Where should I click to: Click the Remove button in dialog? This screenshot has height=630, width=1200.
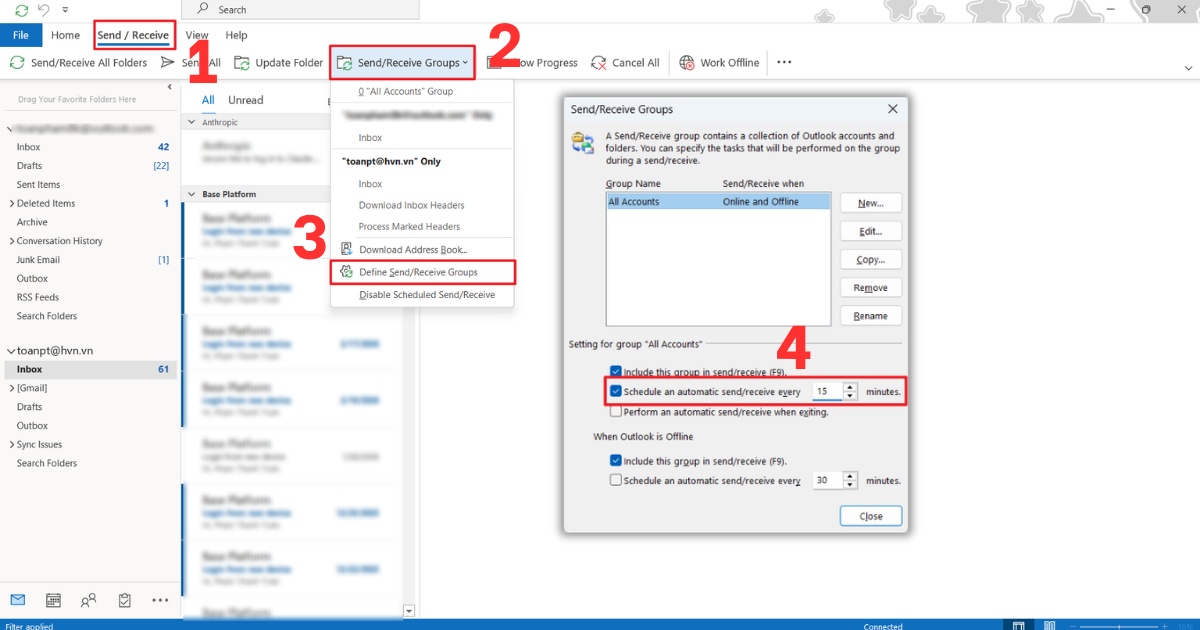[x=870, y=287]
